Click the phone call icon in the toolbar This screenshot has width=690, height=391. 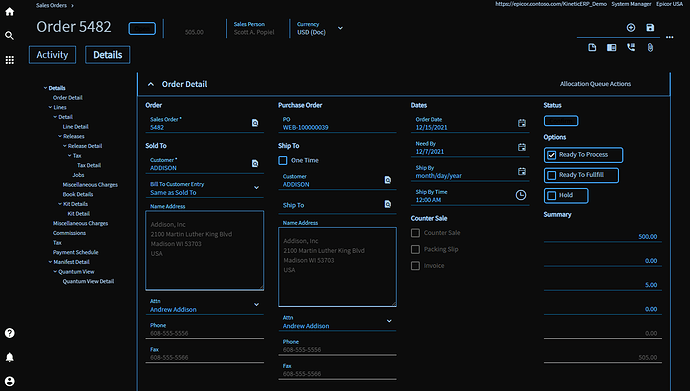pos(631,48)
